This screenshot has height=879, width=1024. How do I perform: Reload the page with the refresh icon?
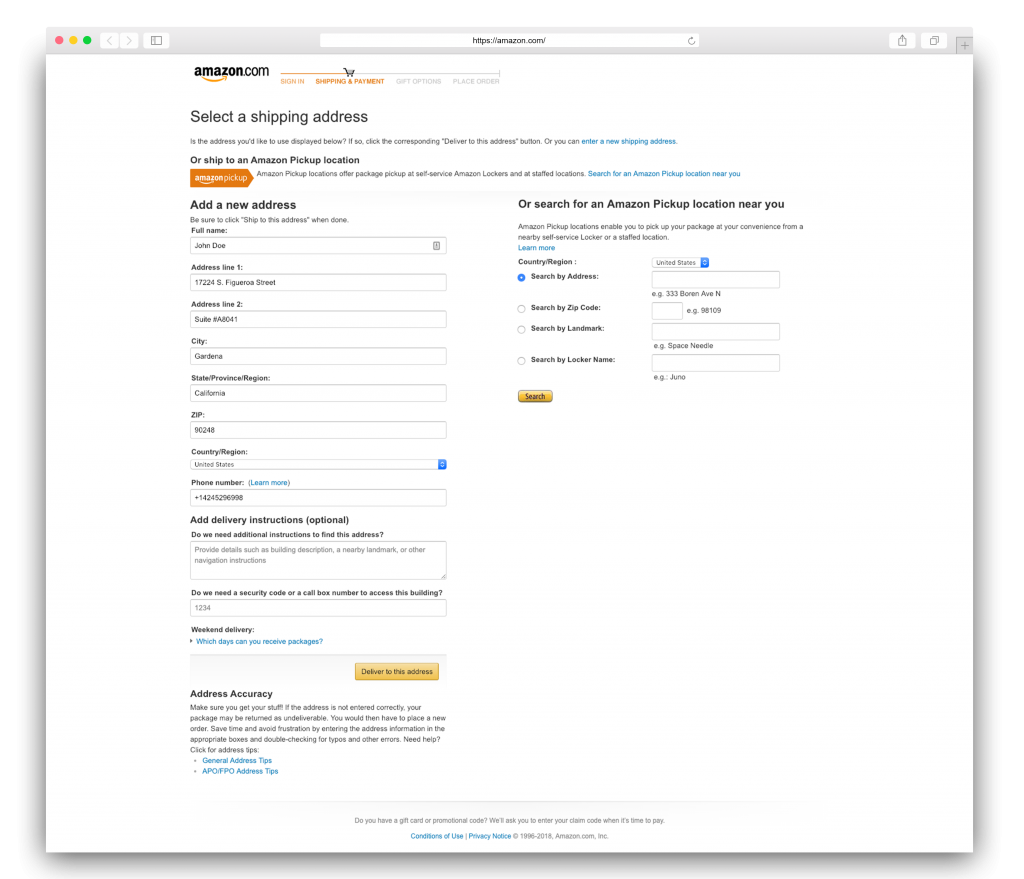tap(691, 40)
